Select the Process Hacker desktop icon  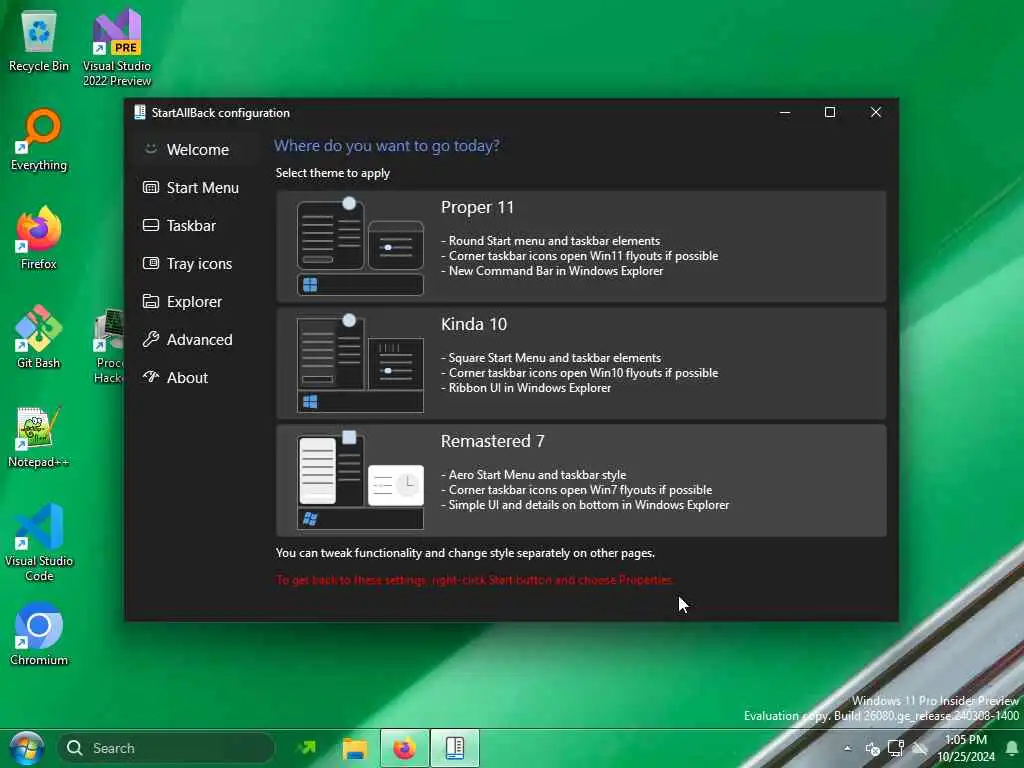click(x=108, y=346)
